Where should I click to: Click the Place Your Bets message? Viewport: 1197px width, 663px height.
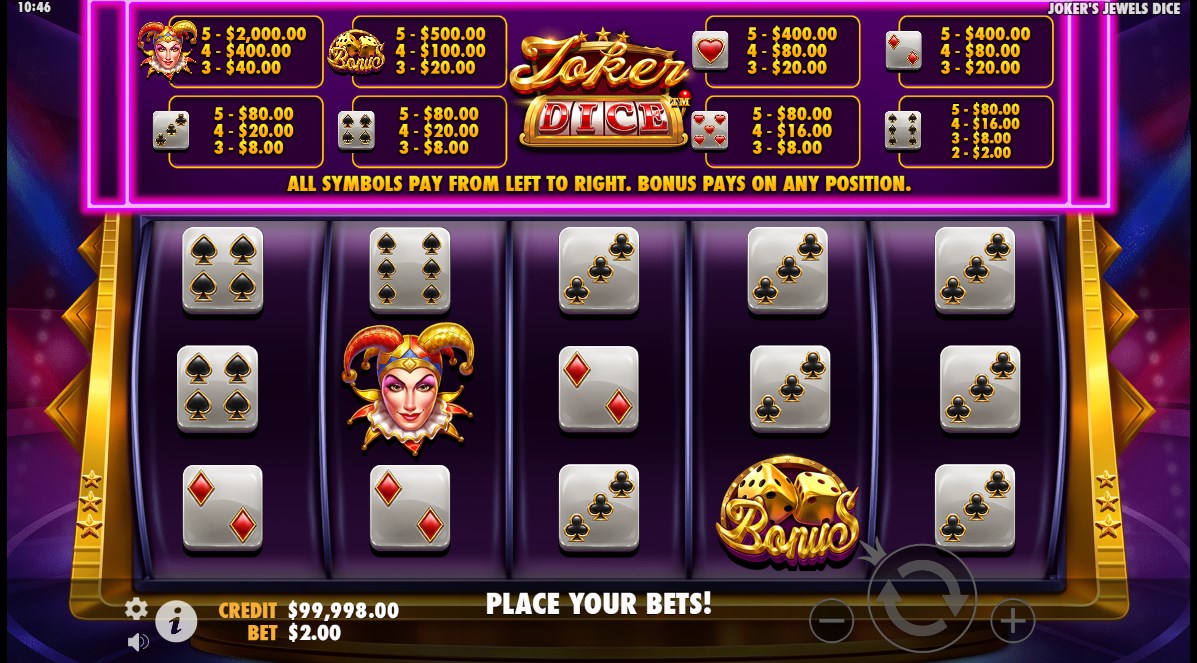pyautogui.click(x=598, y=603)
